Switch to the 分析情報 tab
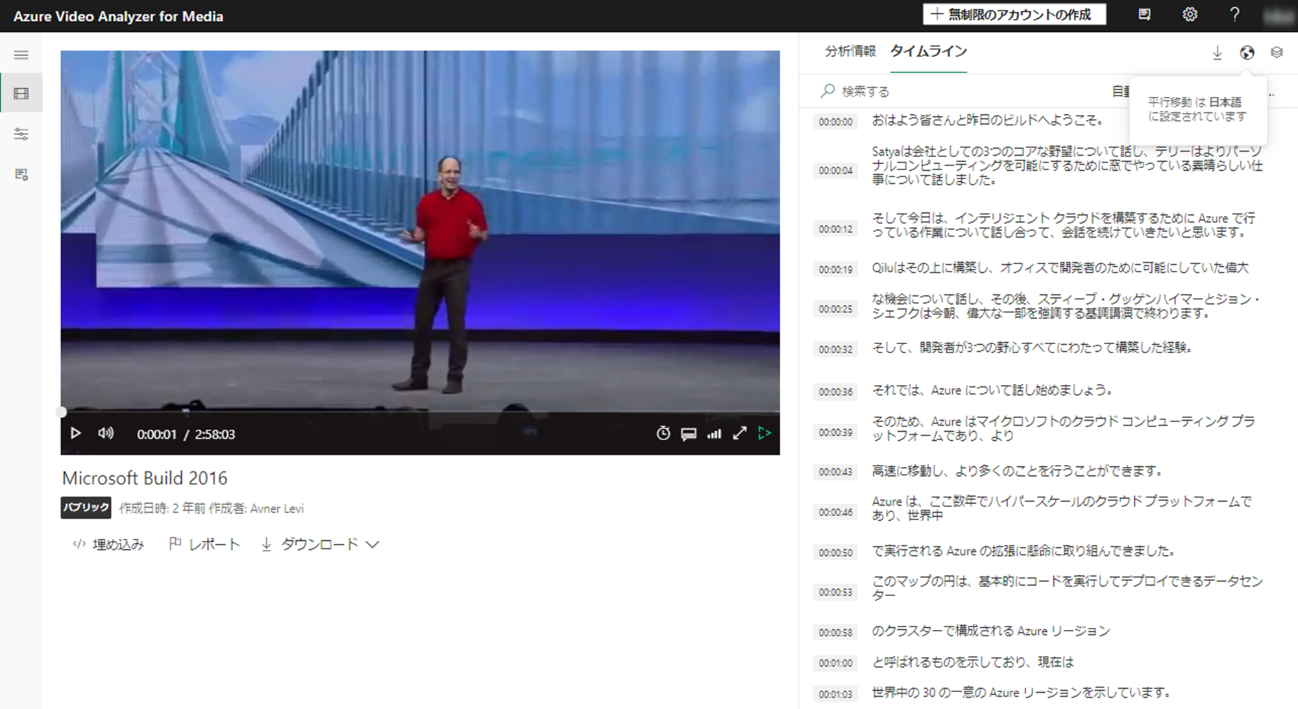 (850, 52)
